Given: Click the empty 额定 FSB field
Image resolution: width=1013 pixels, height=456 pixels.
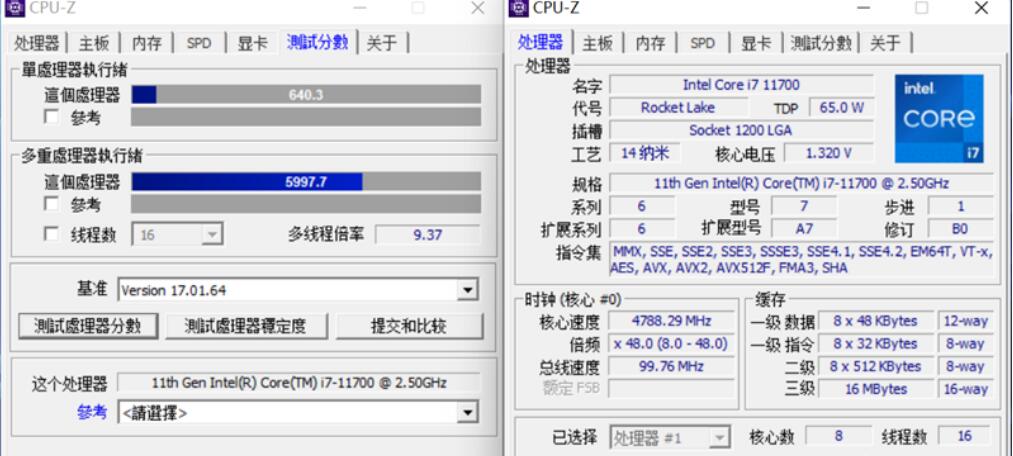Looking at the screenshot, I should click(x=672, y=389).
